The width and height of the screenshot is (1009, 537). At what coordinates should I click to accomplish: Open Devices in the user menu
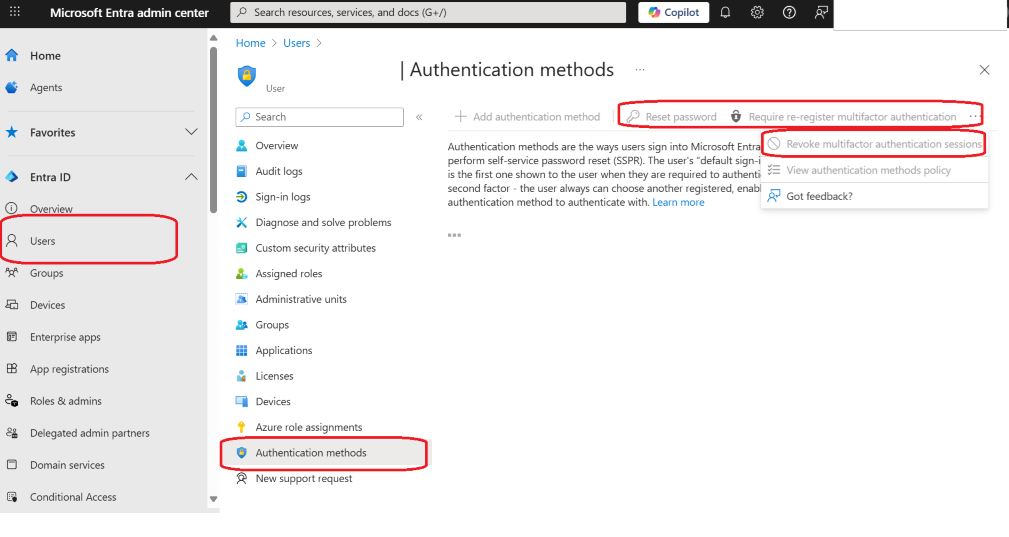click(x=273, y=401)
